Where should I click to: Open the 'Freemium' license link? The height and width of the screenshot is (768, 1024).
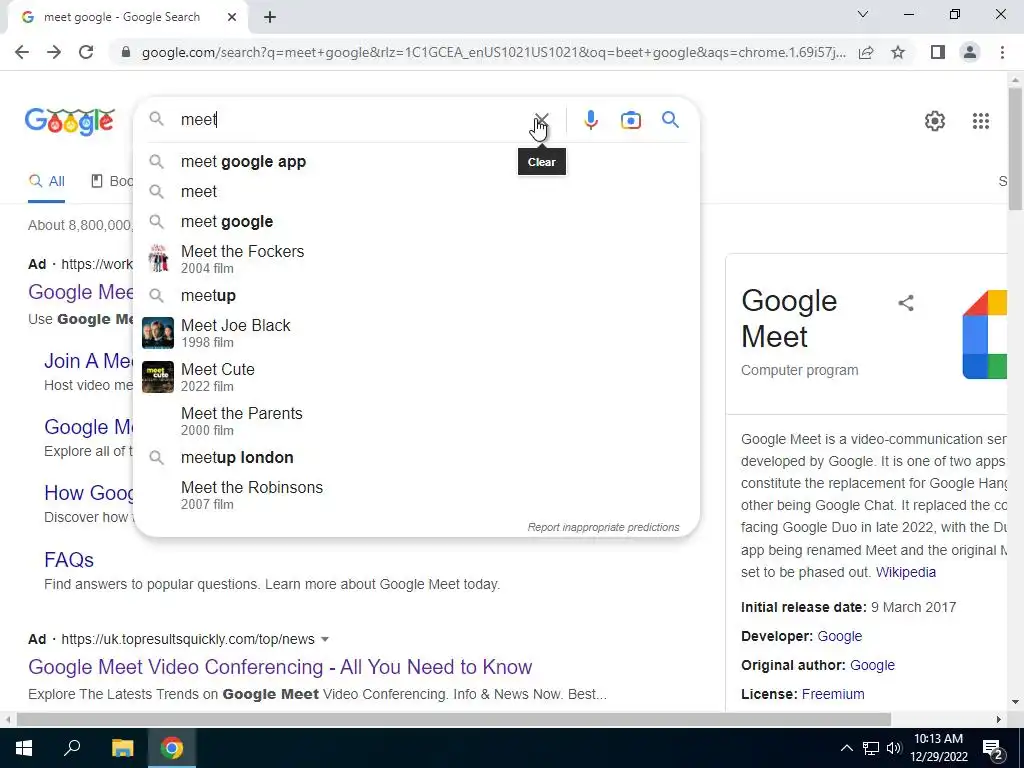(x=833, y=694)
